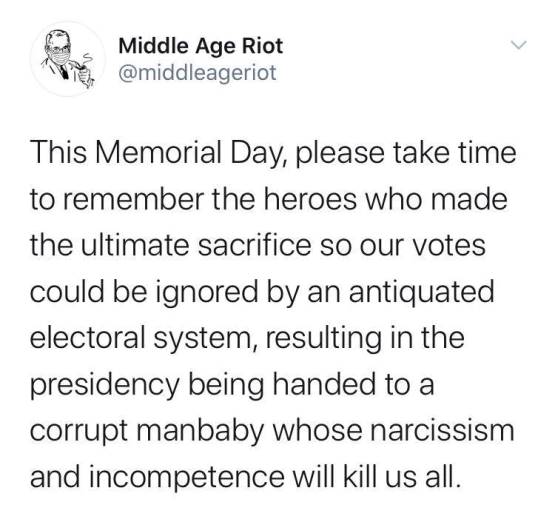Screen dimensions: 555x522
Task: Click the phrase "electoral system"
Action: tap(140, 338)
